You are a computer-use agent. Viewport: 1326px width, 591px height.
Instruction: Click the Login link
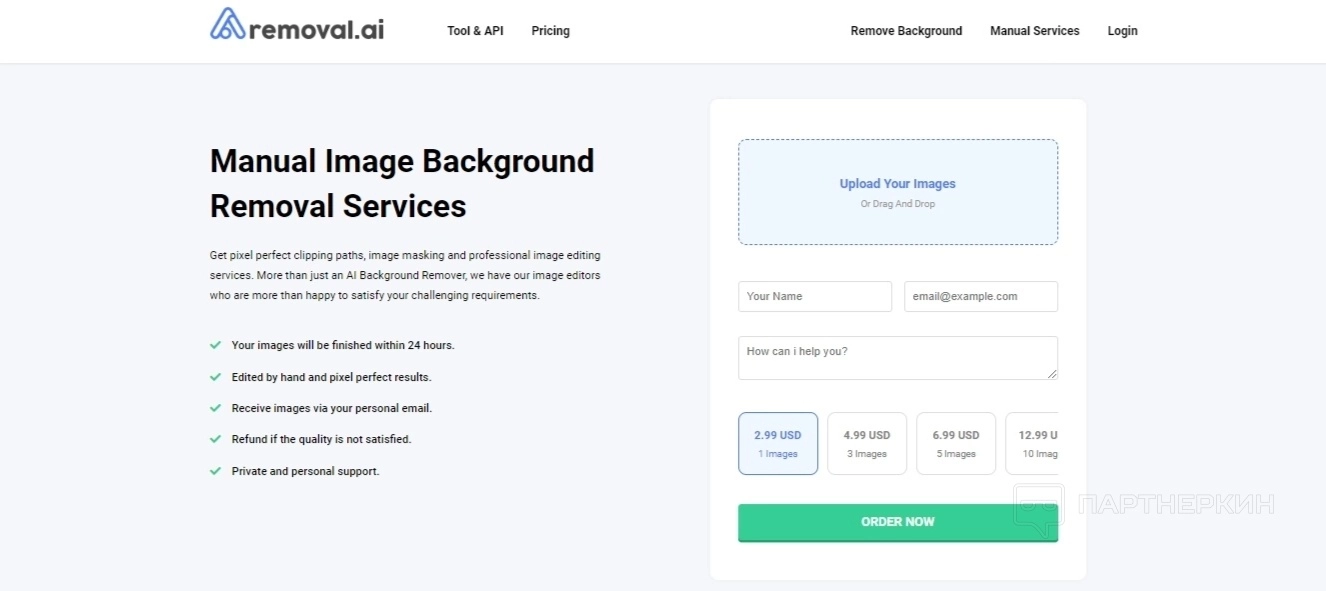coord(1122,31)
